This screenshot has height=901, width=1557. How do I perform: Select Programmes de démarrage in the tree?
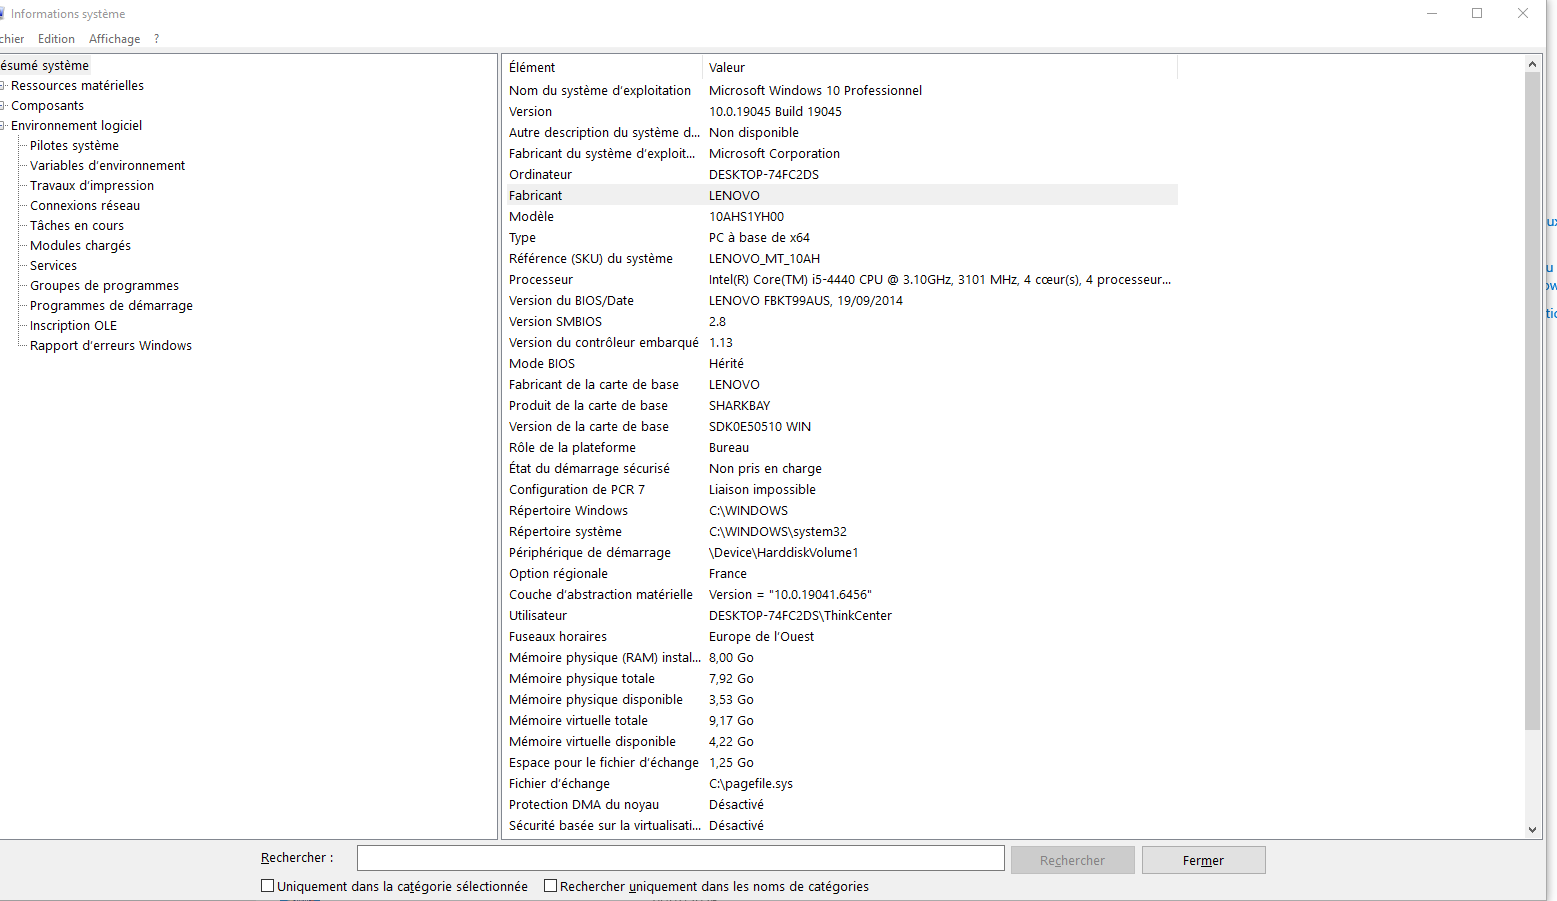[111, 306]
